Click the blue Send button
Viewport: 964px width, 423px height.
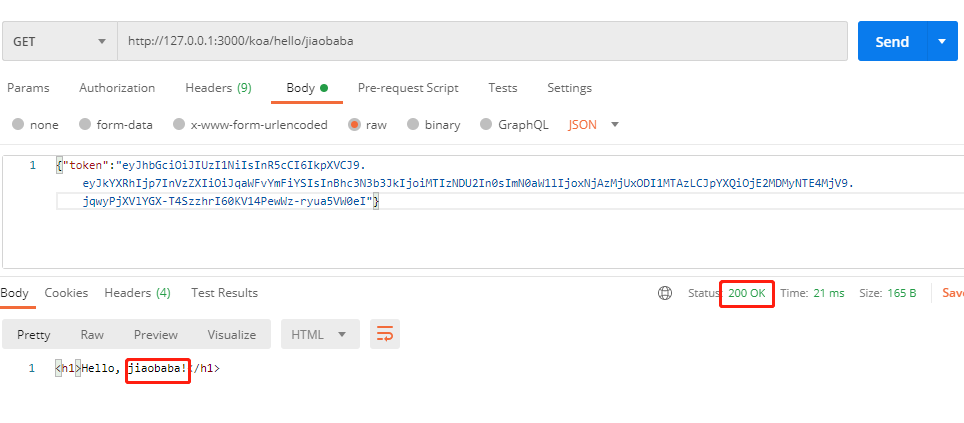tap(891, 42)
